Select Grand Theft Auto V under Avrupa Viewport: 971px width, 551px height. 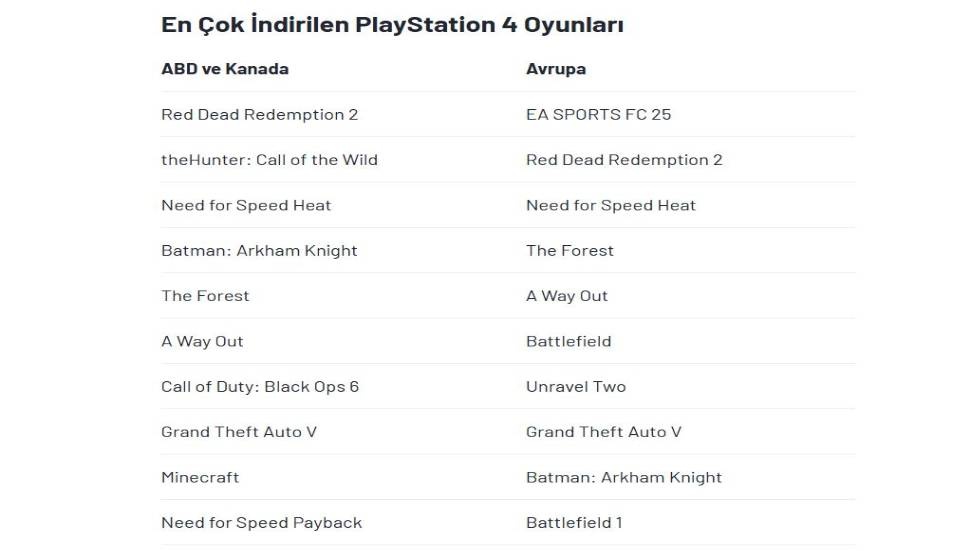pos(604,432)
